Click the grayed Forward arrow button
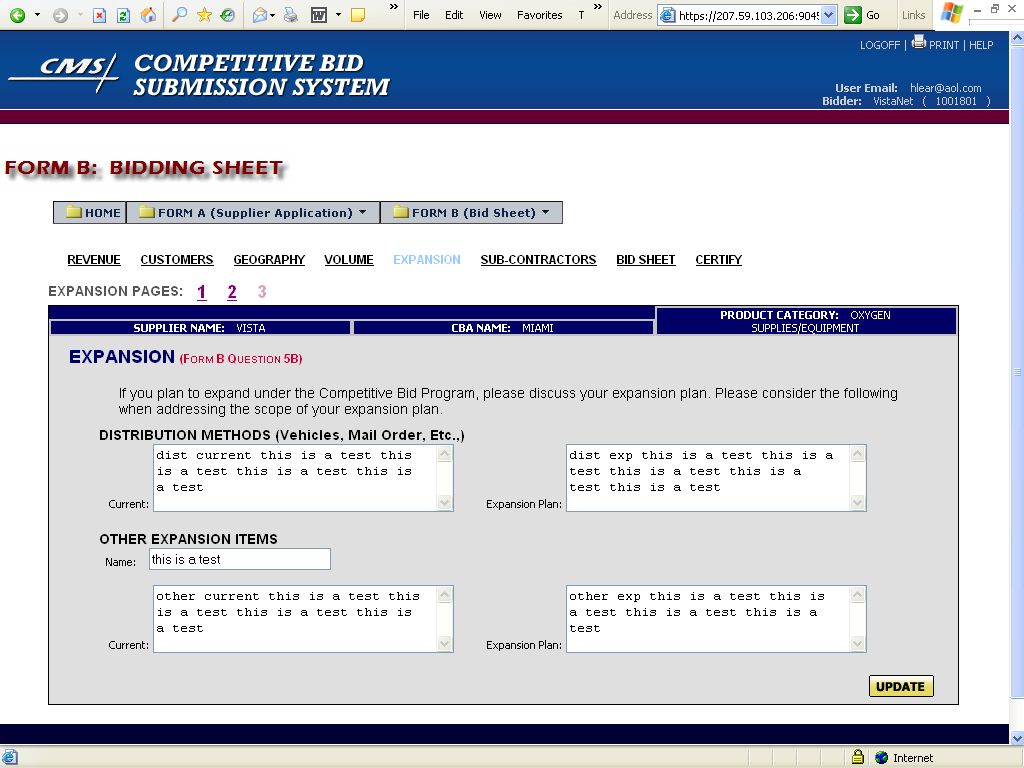 (x=60, y=15)
